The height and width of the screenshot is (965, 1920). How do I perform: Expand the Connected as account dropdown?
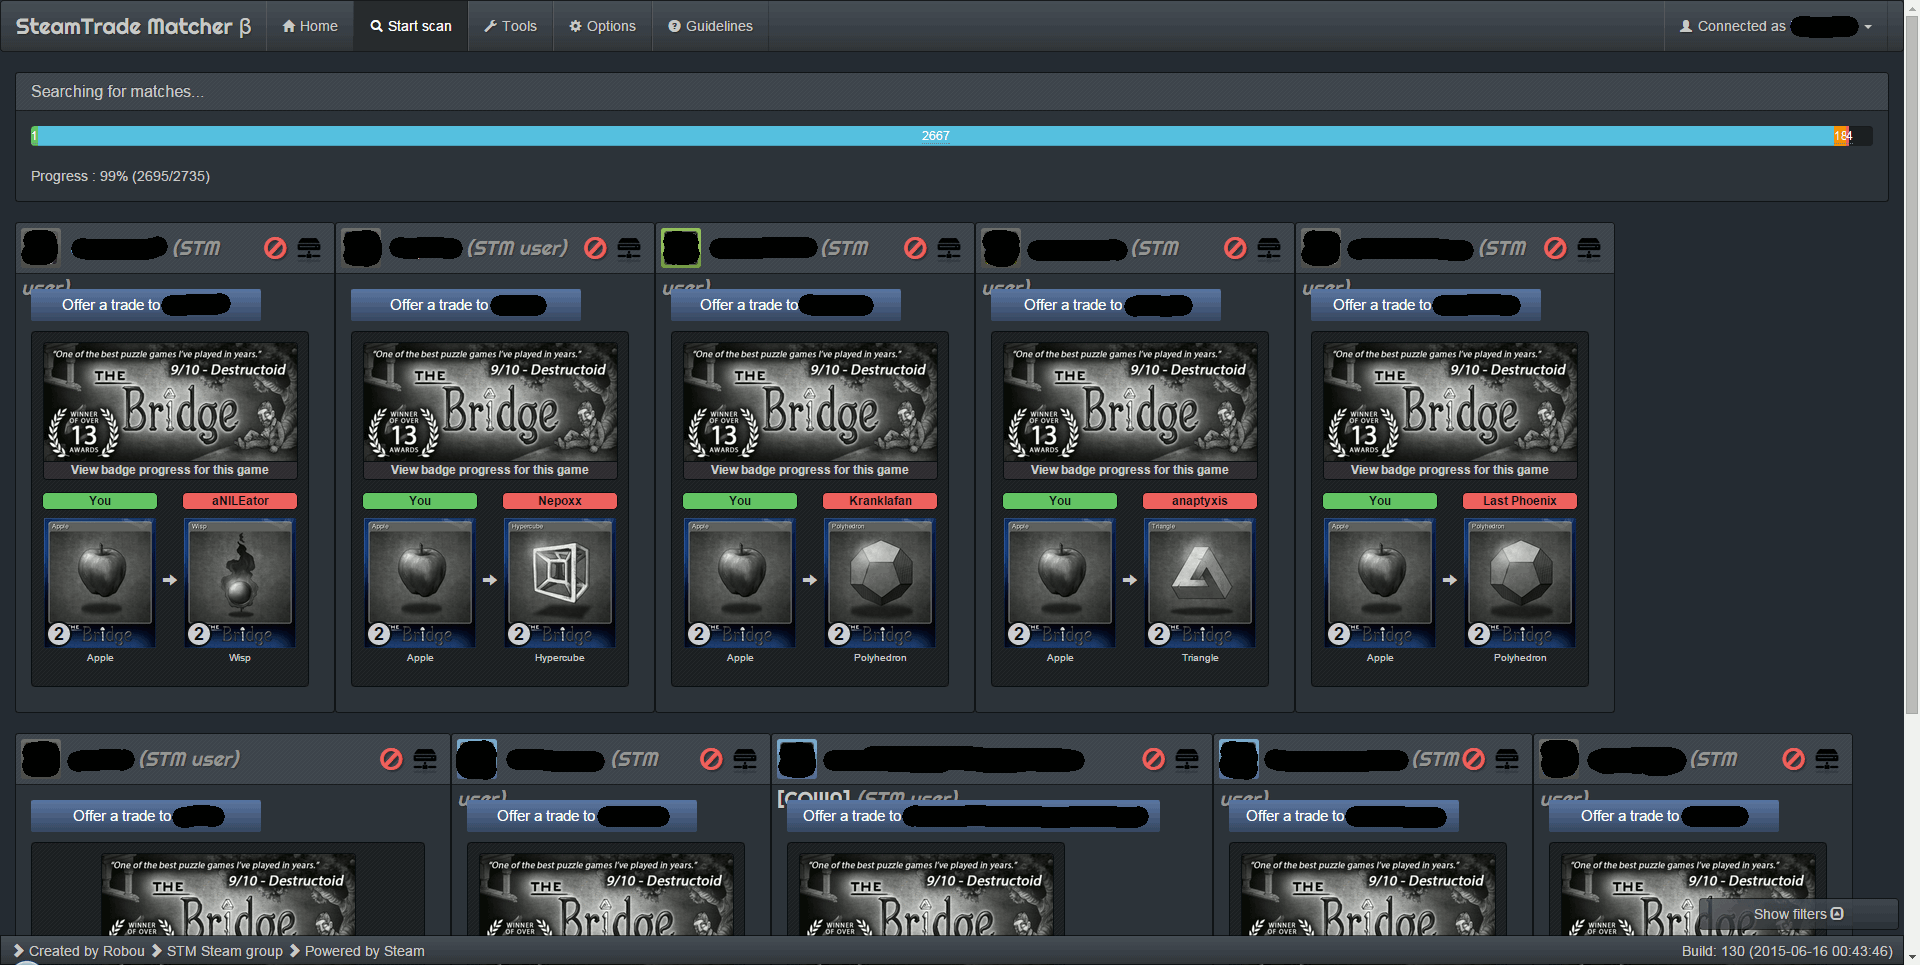1776,26
